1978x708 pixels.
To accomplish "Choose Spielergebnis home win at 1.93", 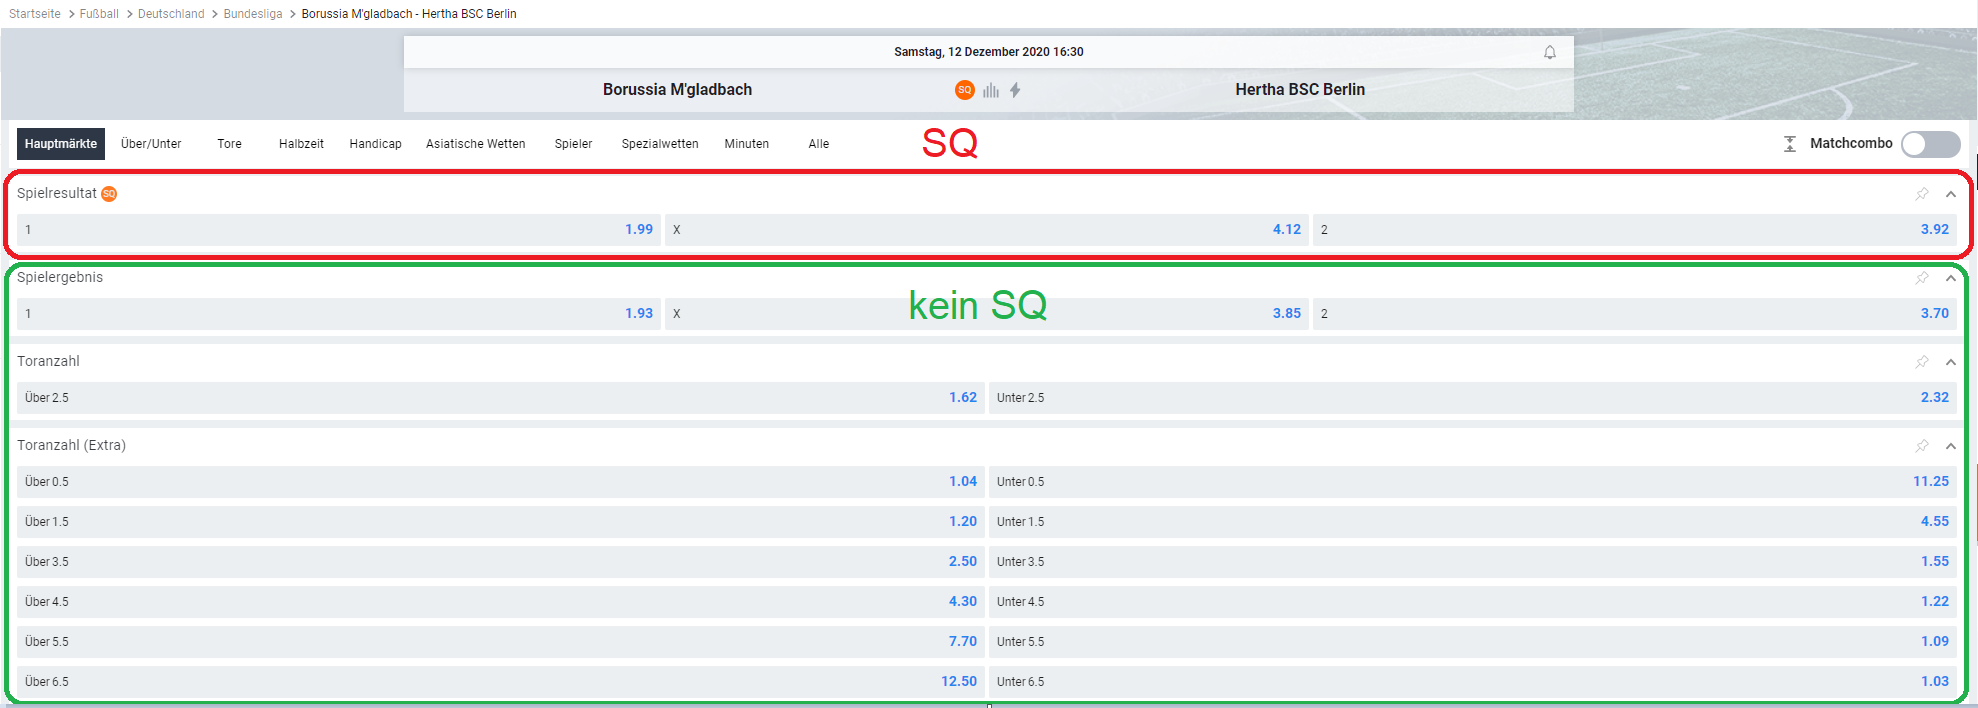I will pos(339,314).
